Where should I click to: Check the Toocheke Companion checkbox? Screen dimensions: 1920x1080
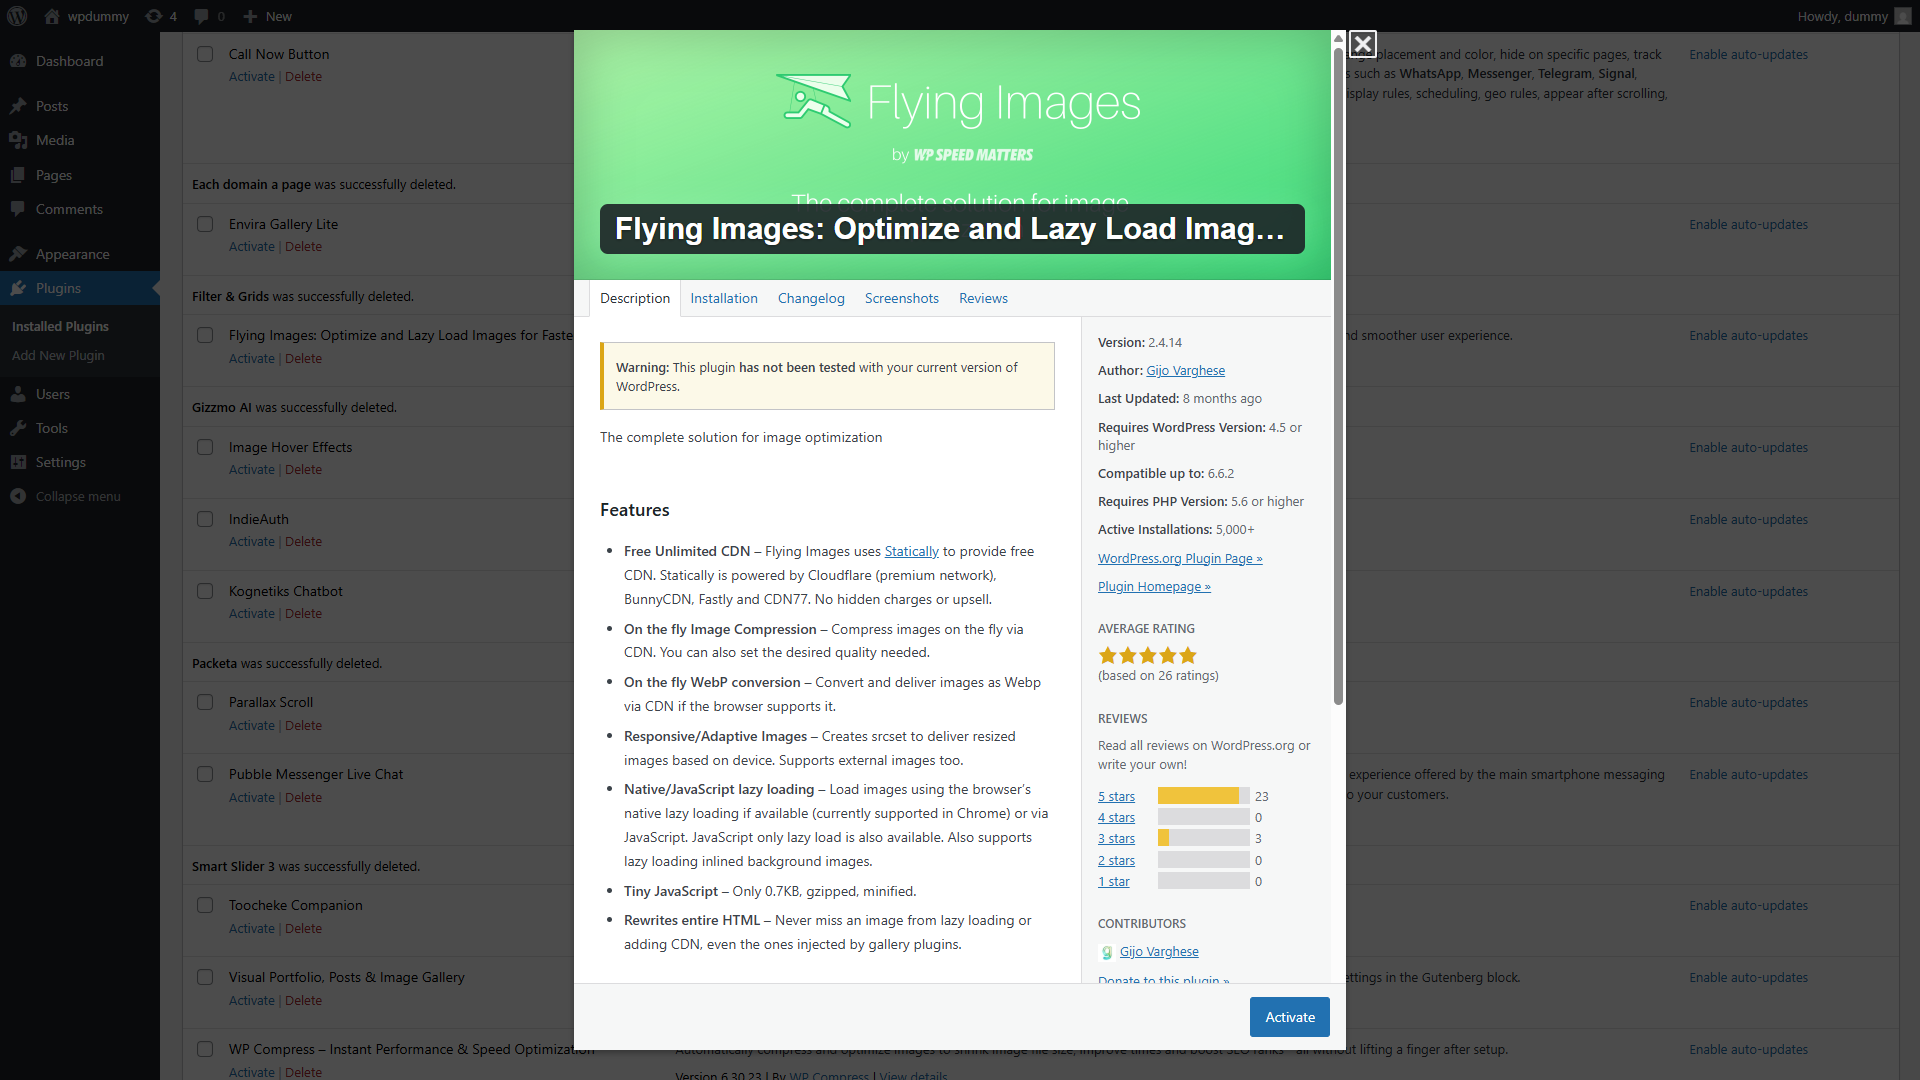(x=205, y=905)
